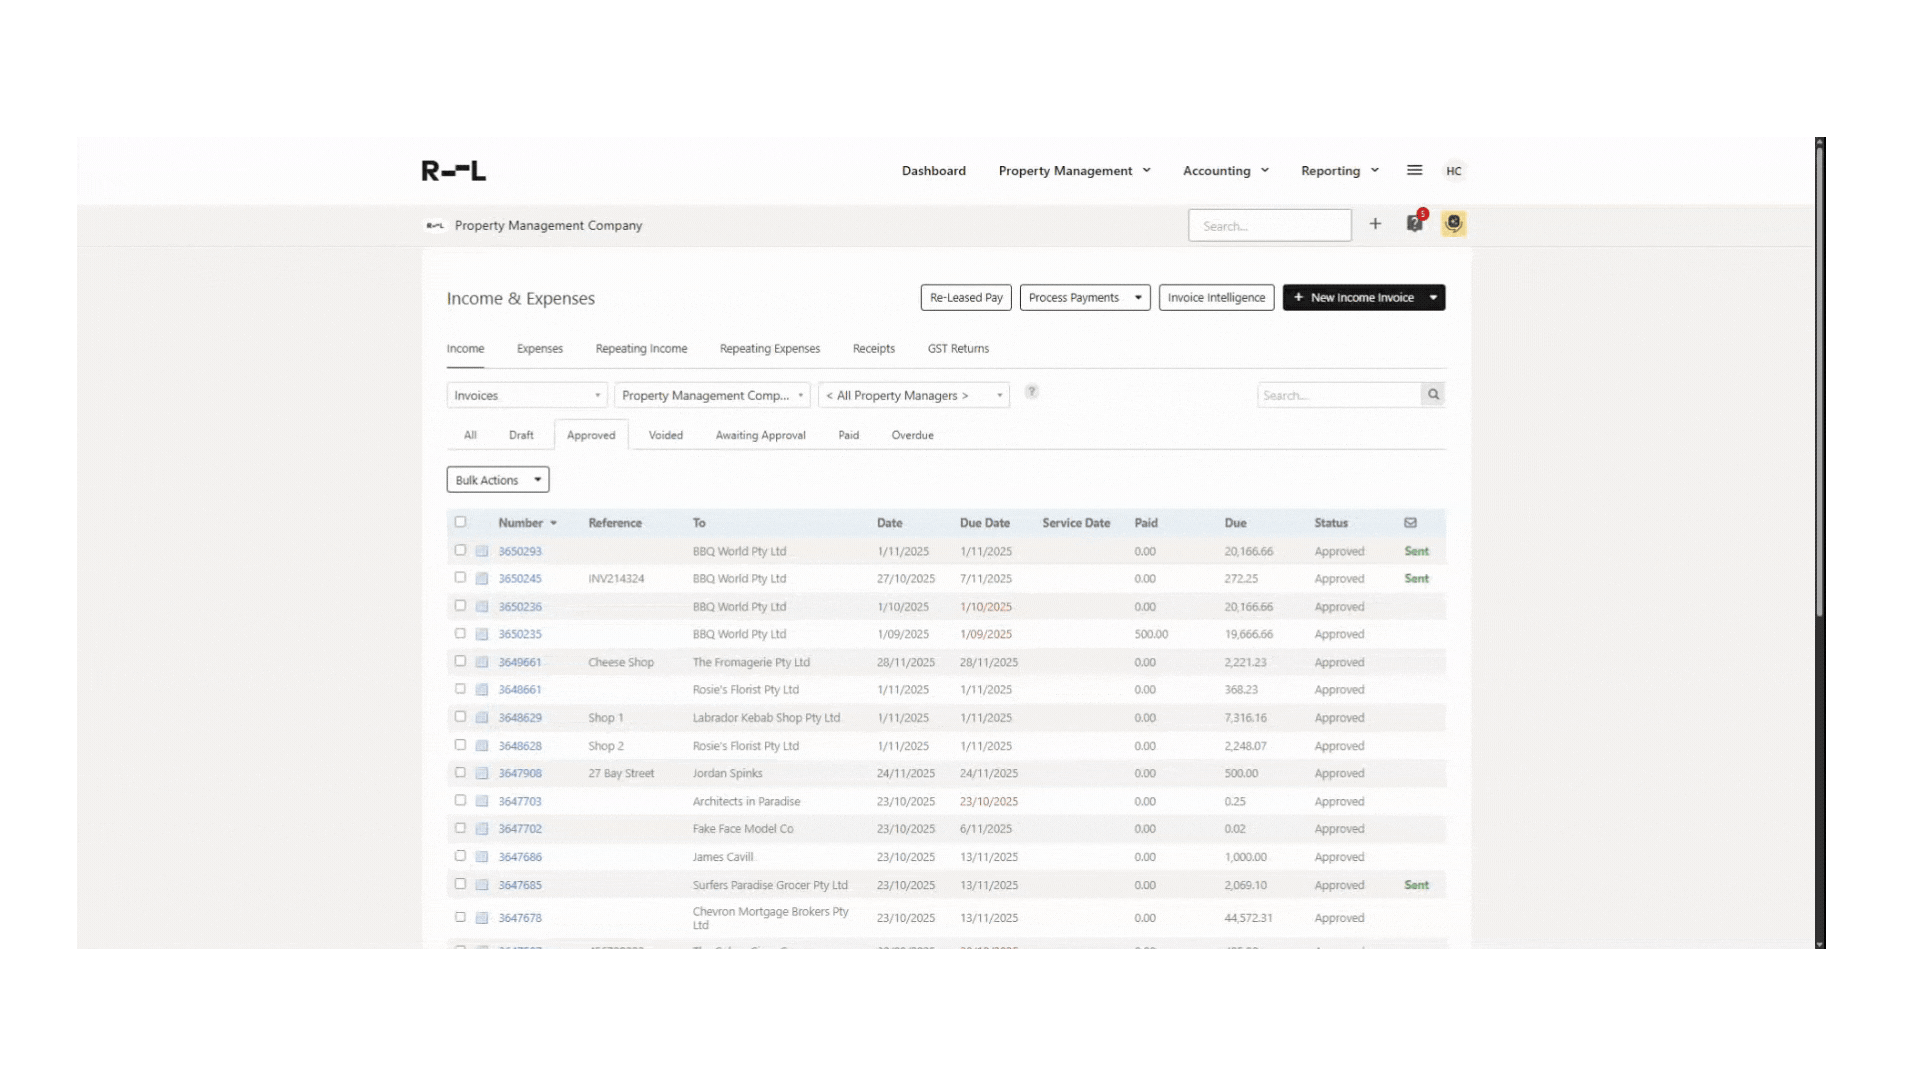Open the help notifications icon
This screenshot has height=1080, width=1920.
1415,224
